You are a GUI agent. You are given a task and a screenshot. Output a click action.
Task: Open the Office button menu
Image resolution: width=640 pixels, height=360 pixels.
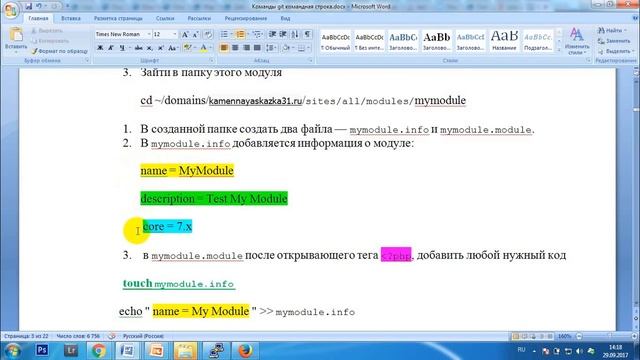[x=11, y=10]
